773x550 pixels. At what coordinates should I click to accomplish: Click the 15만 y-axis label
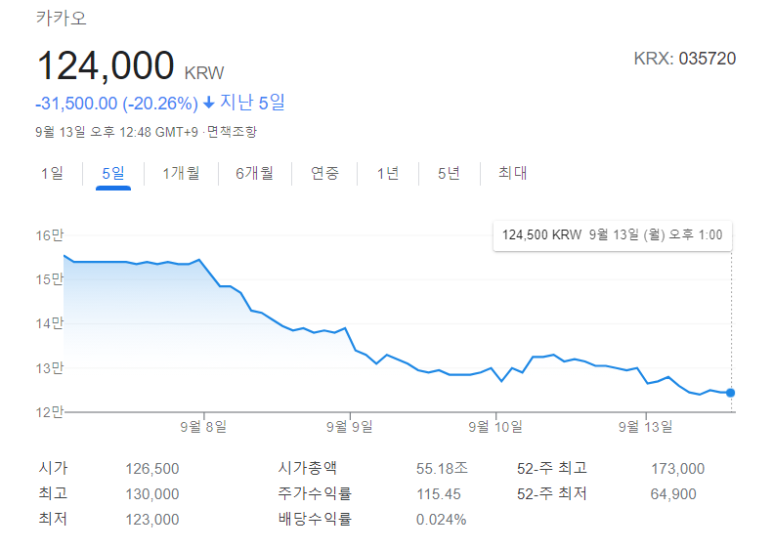tap(49, 279)
